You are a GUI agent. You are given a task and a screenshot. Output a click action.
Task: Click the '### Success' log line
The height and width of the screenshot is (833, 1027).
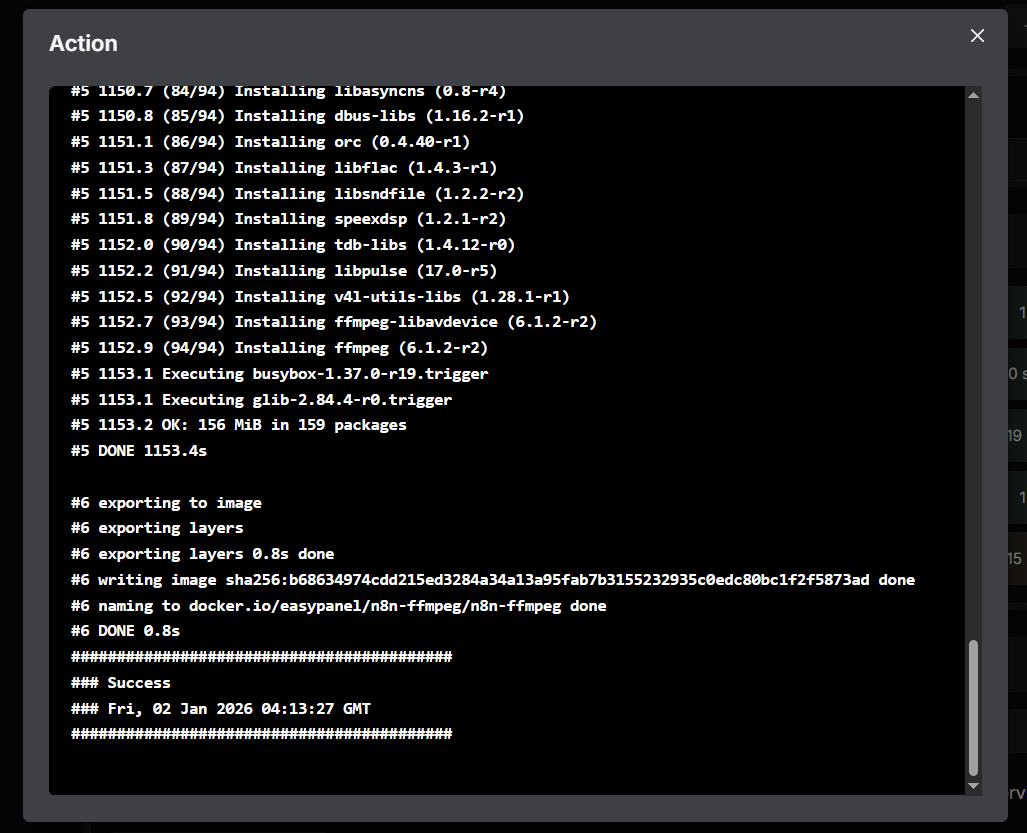[x=121, y=683]
